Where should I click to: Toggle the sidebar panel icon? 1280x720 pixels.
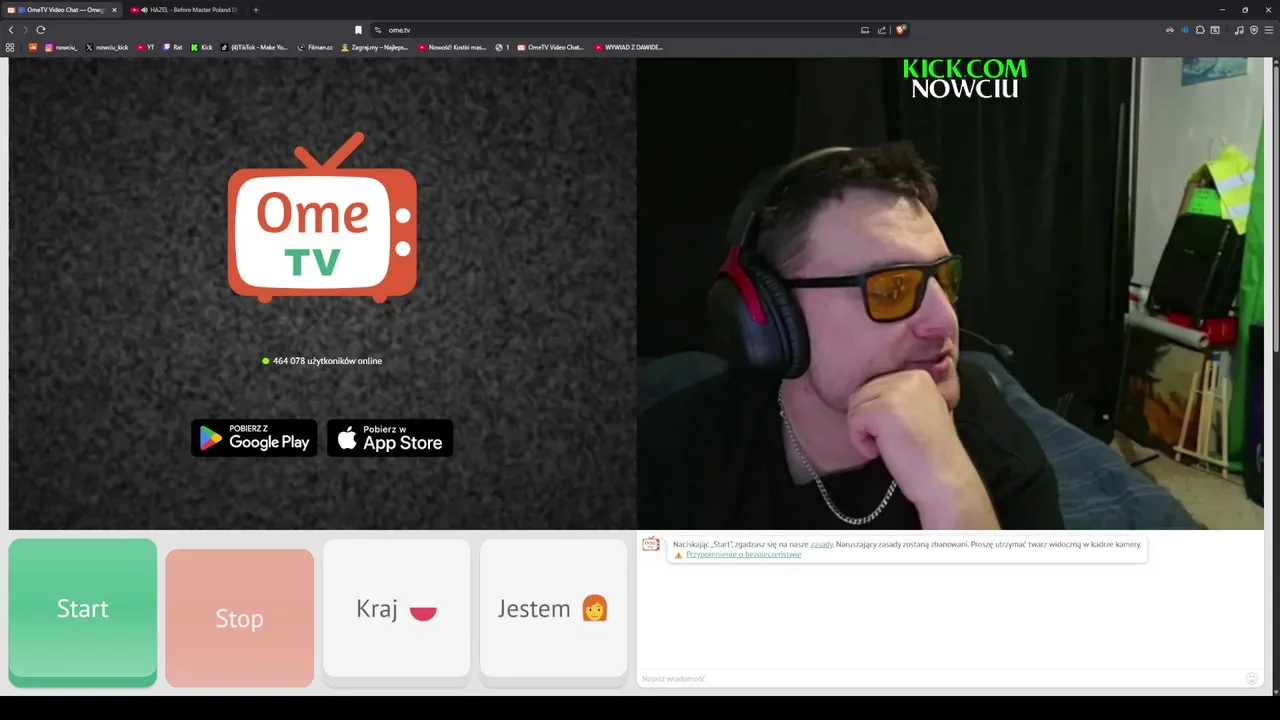(x=1215, y=30)
